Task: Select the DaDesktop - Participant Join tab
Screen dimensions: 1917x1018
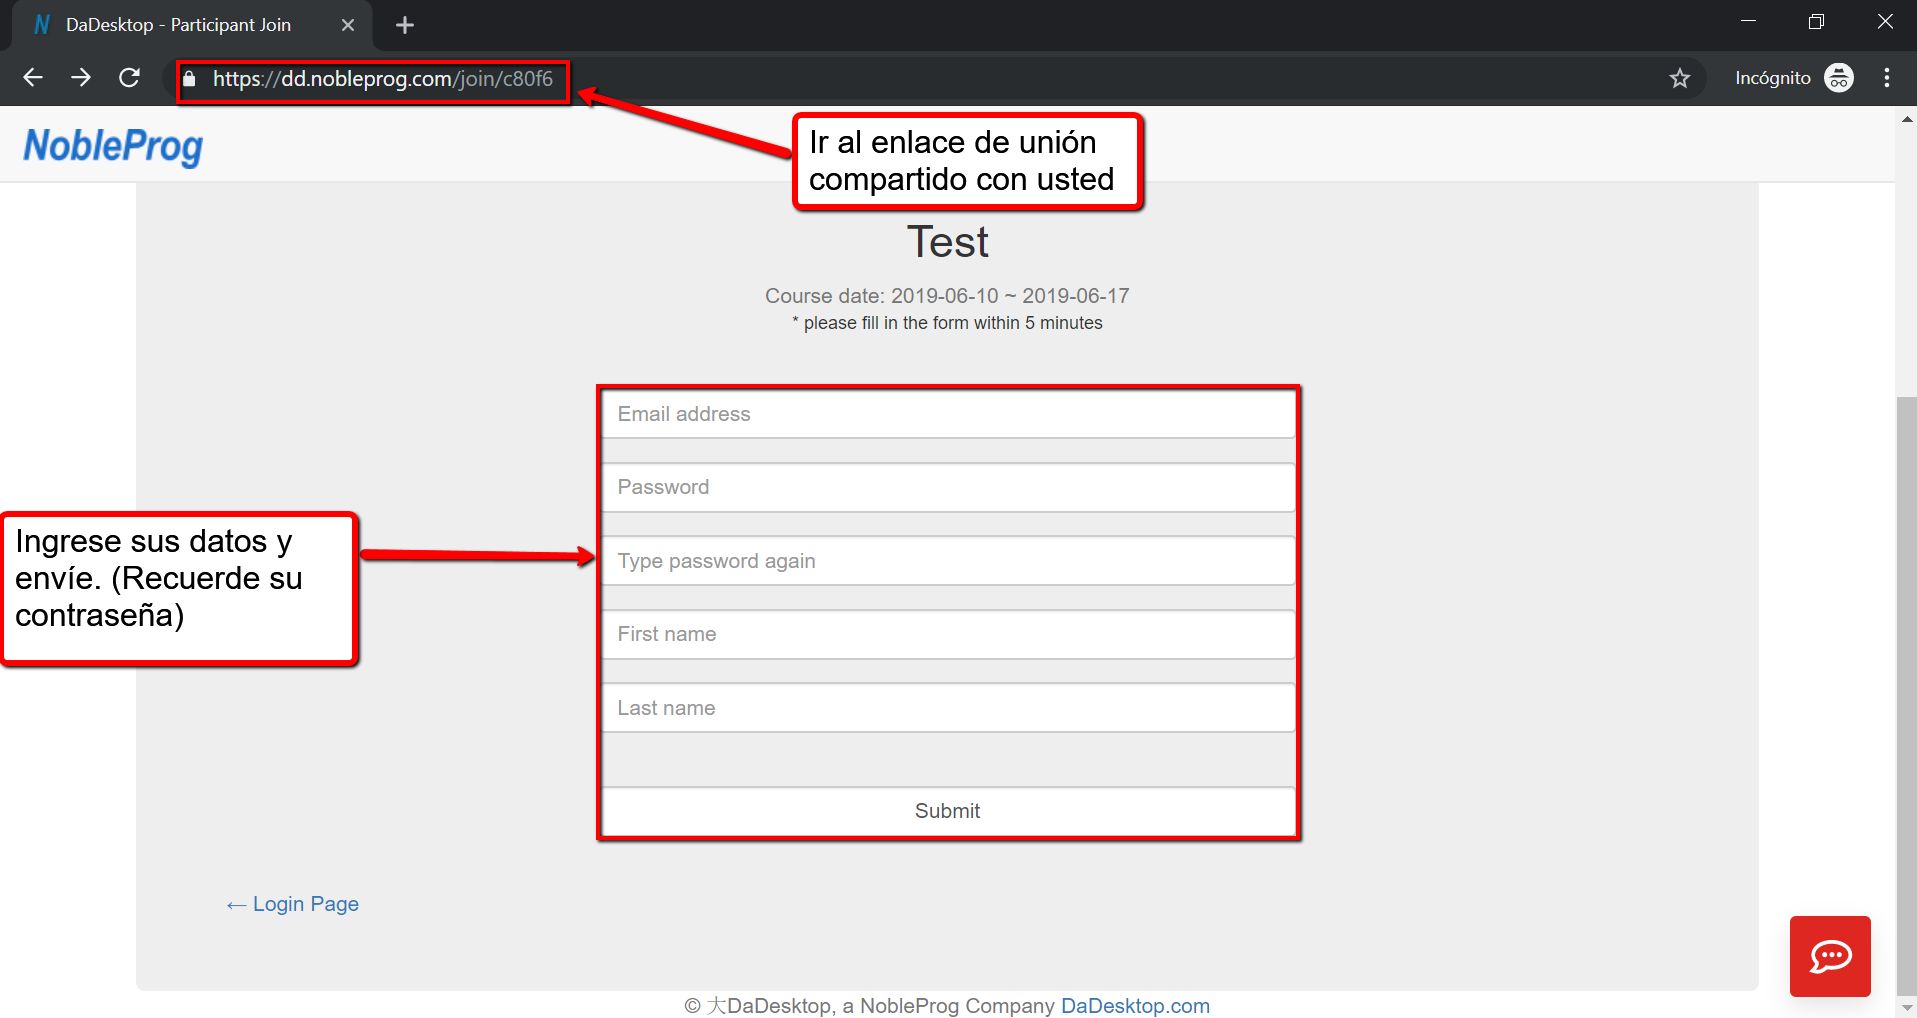Action: pos(180,25)
